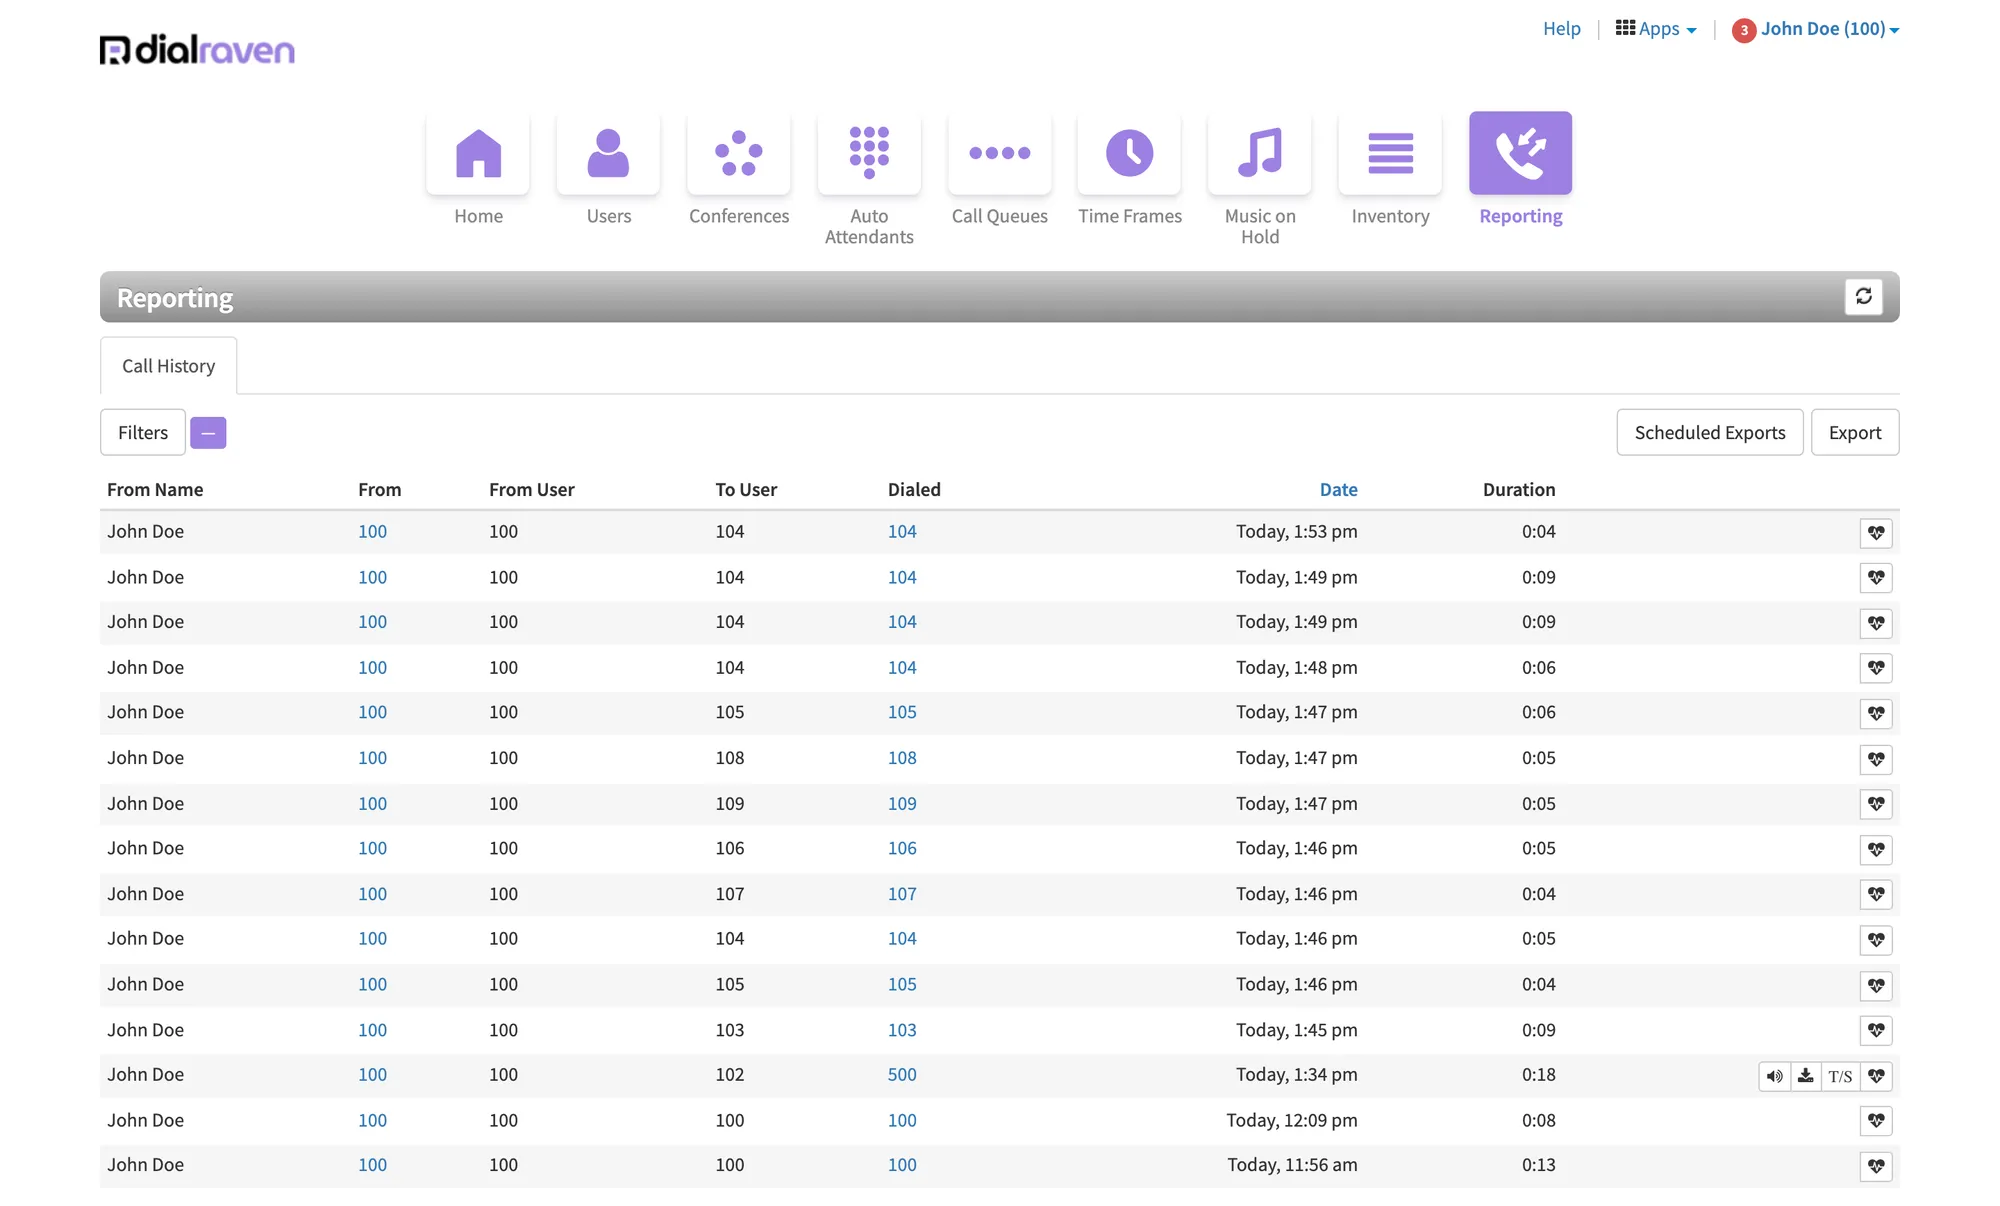Open the Home section icon
The height and width of the screenshot is (1206, 2000).
point(478,153)
